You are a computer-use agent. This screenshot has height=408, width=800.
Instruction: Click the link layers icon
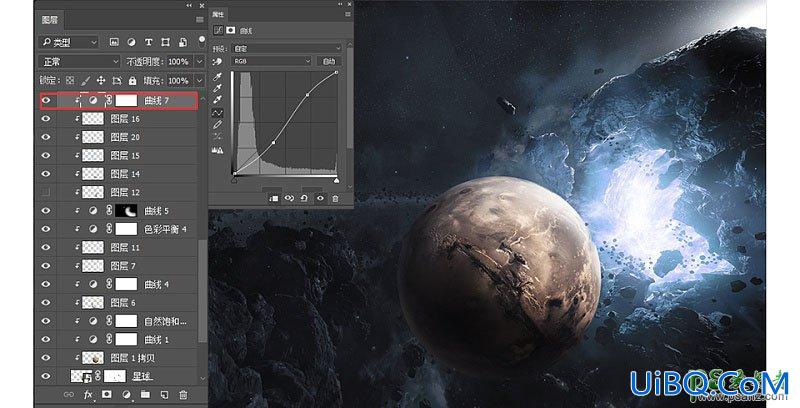pyautogui.click(x=68, y=394)
